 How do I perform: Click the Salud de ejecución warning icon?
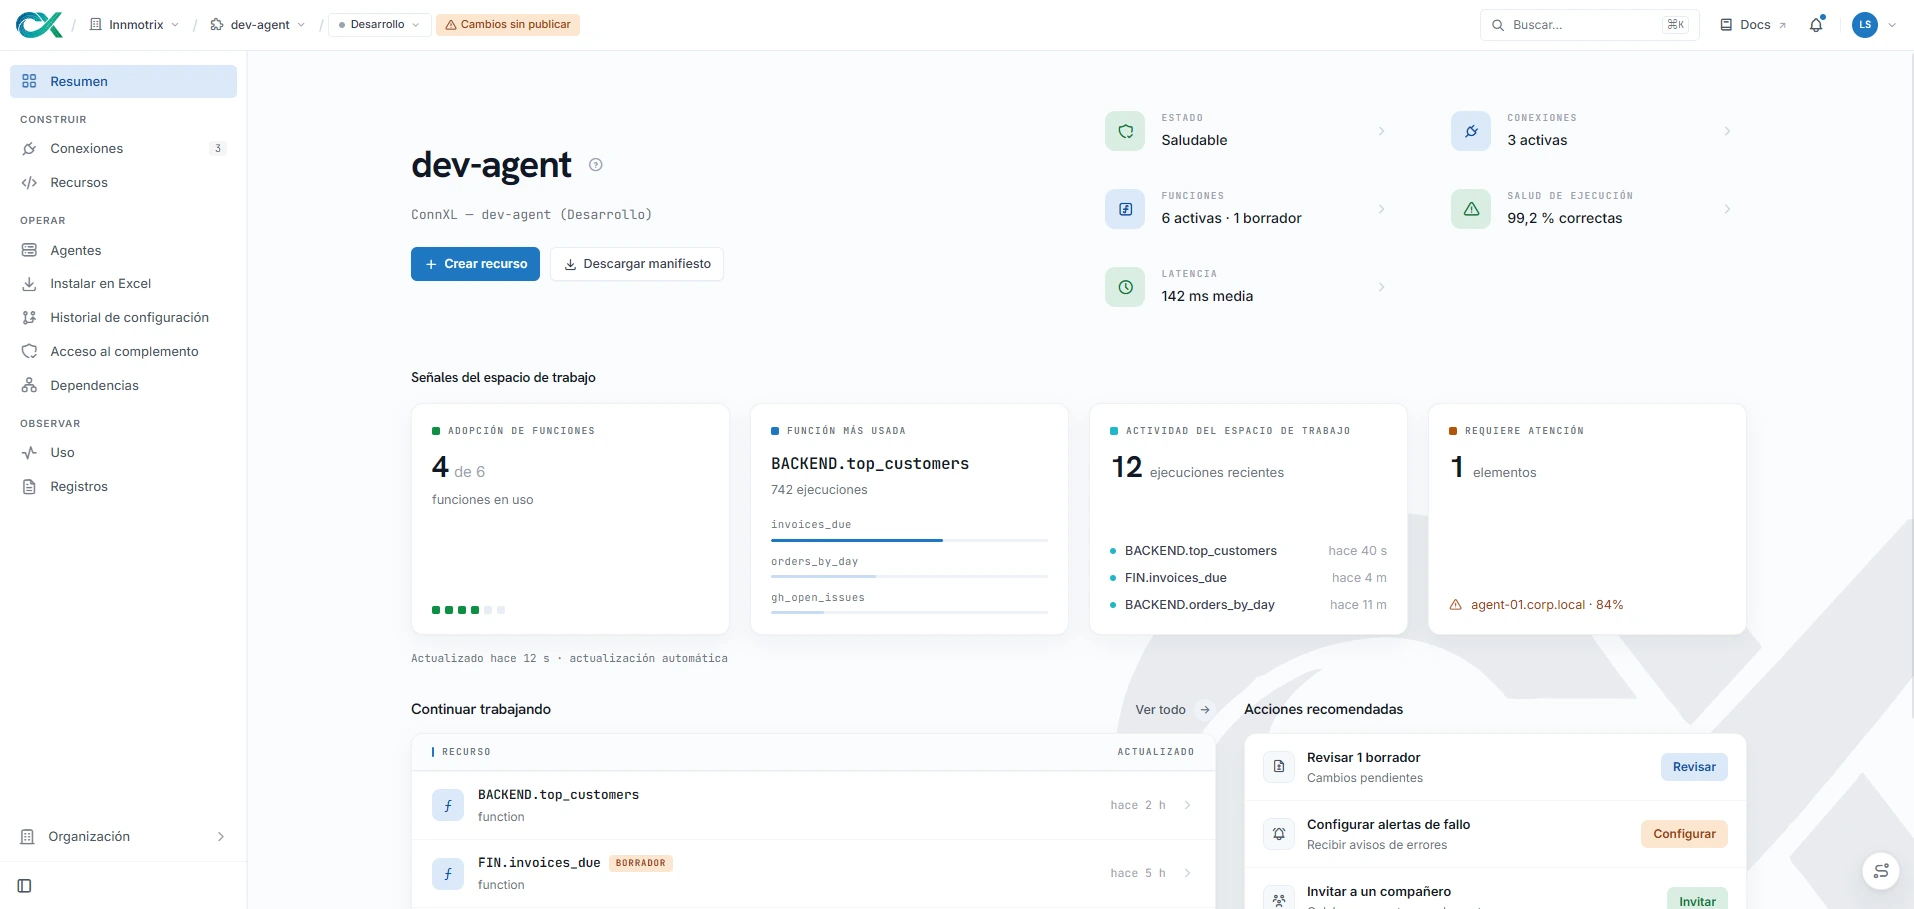tap(1471, 209)
